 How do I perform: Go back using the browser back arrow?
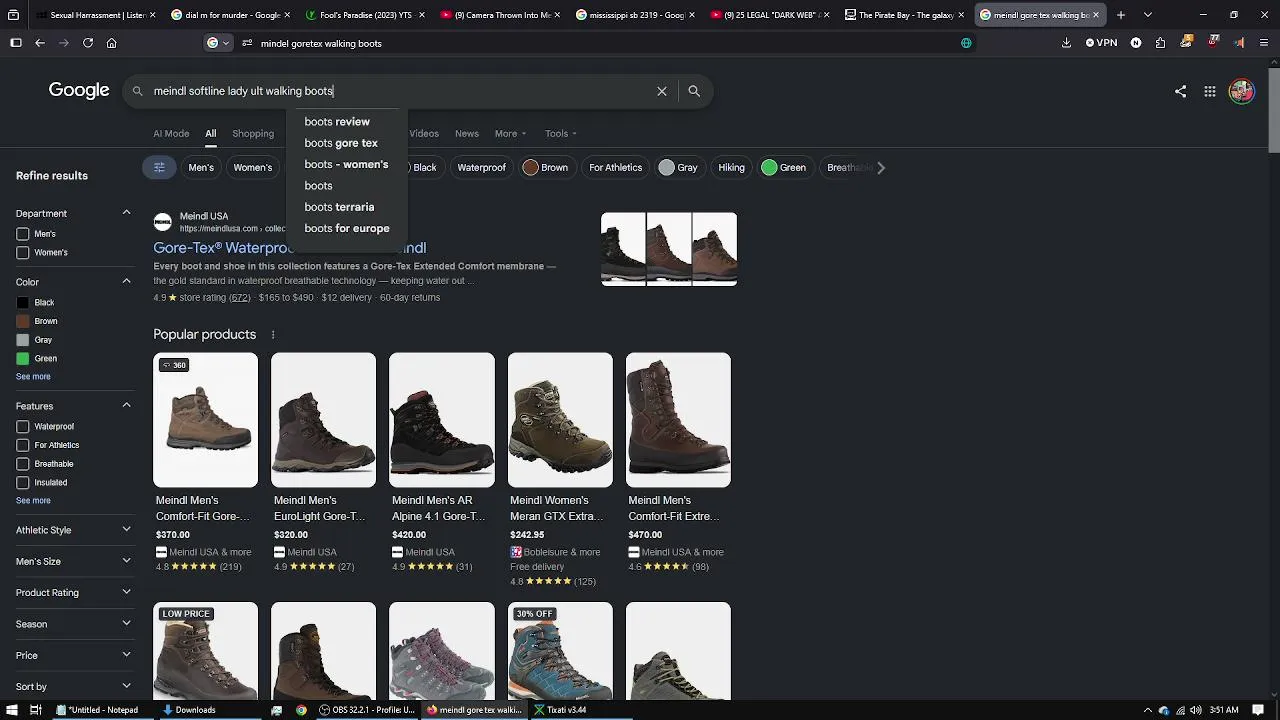tap(40, 43)
